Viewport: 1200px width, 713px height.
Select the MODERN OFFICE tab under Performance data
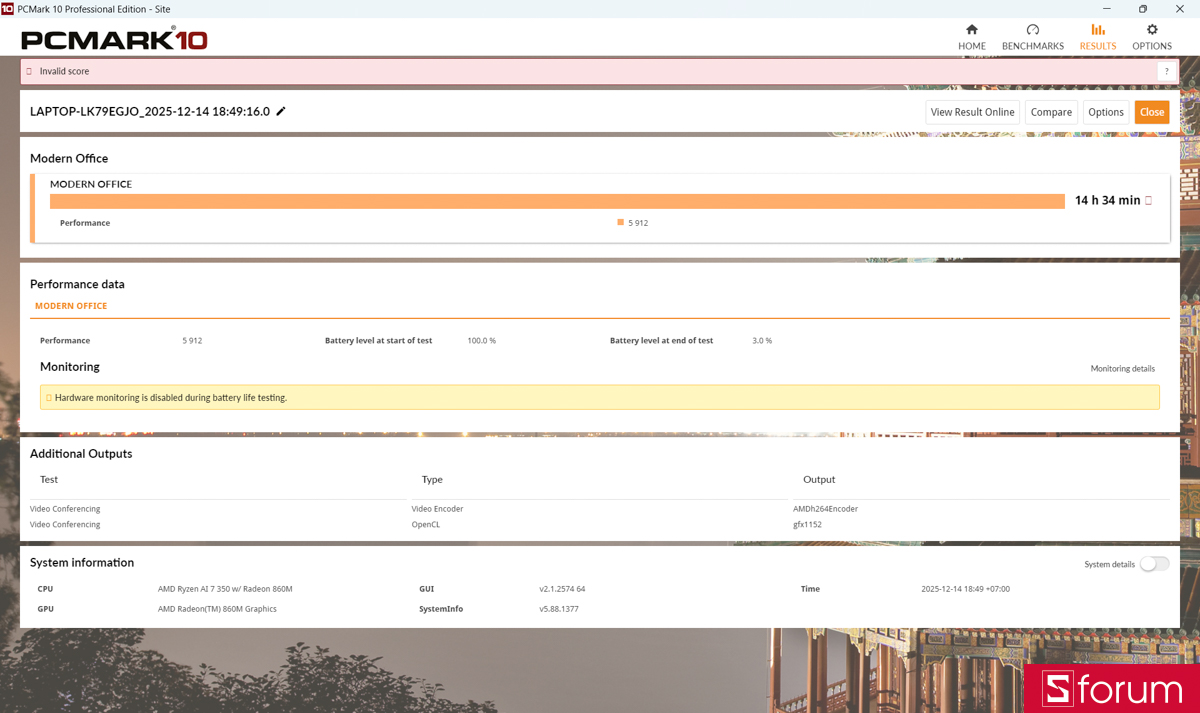pyautogui.click(x=71, y=306)
